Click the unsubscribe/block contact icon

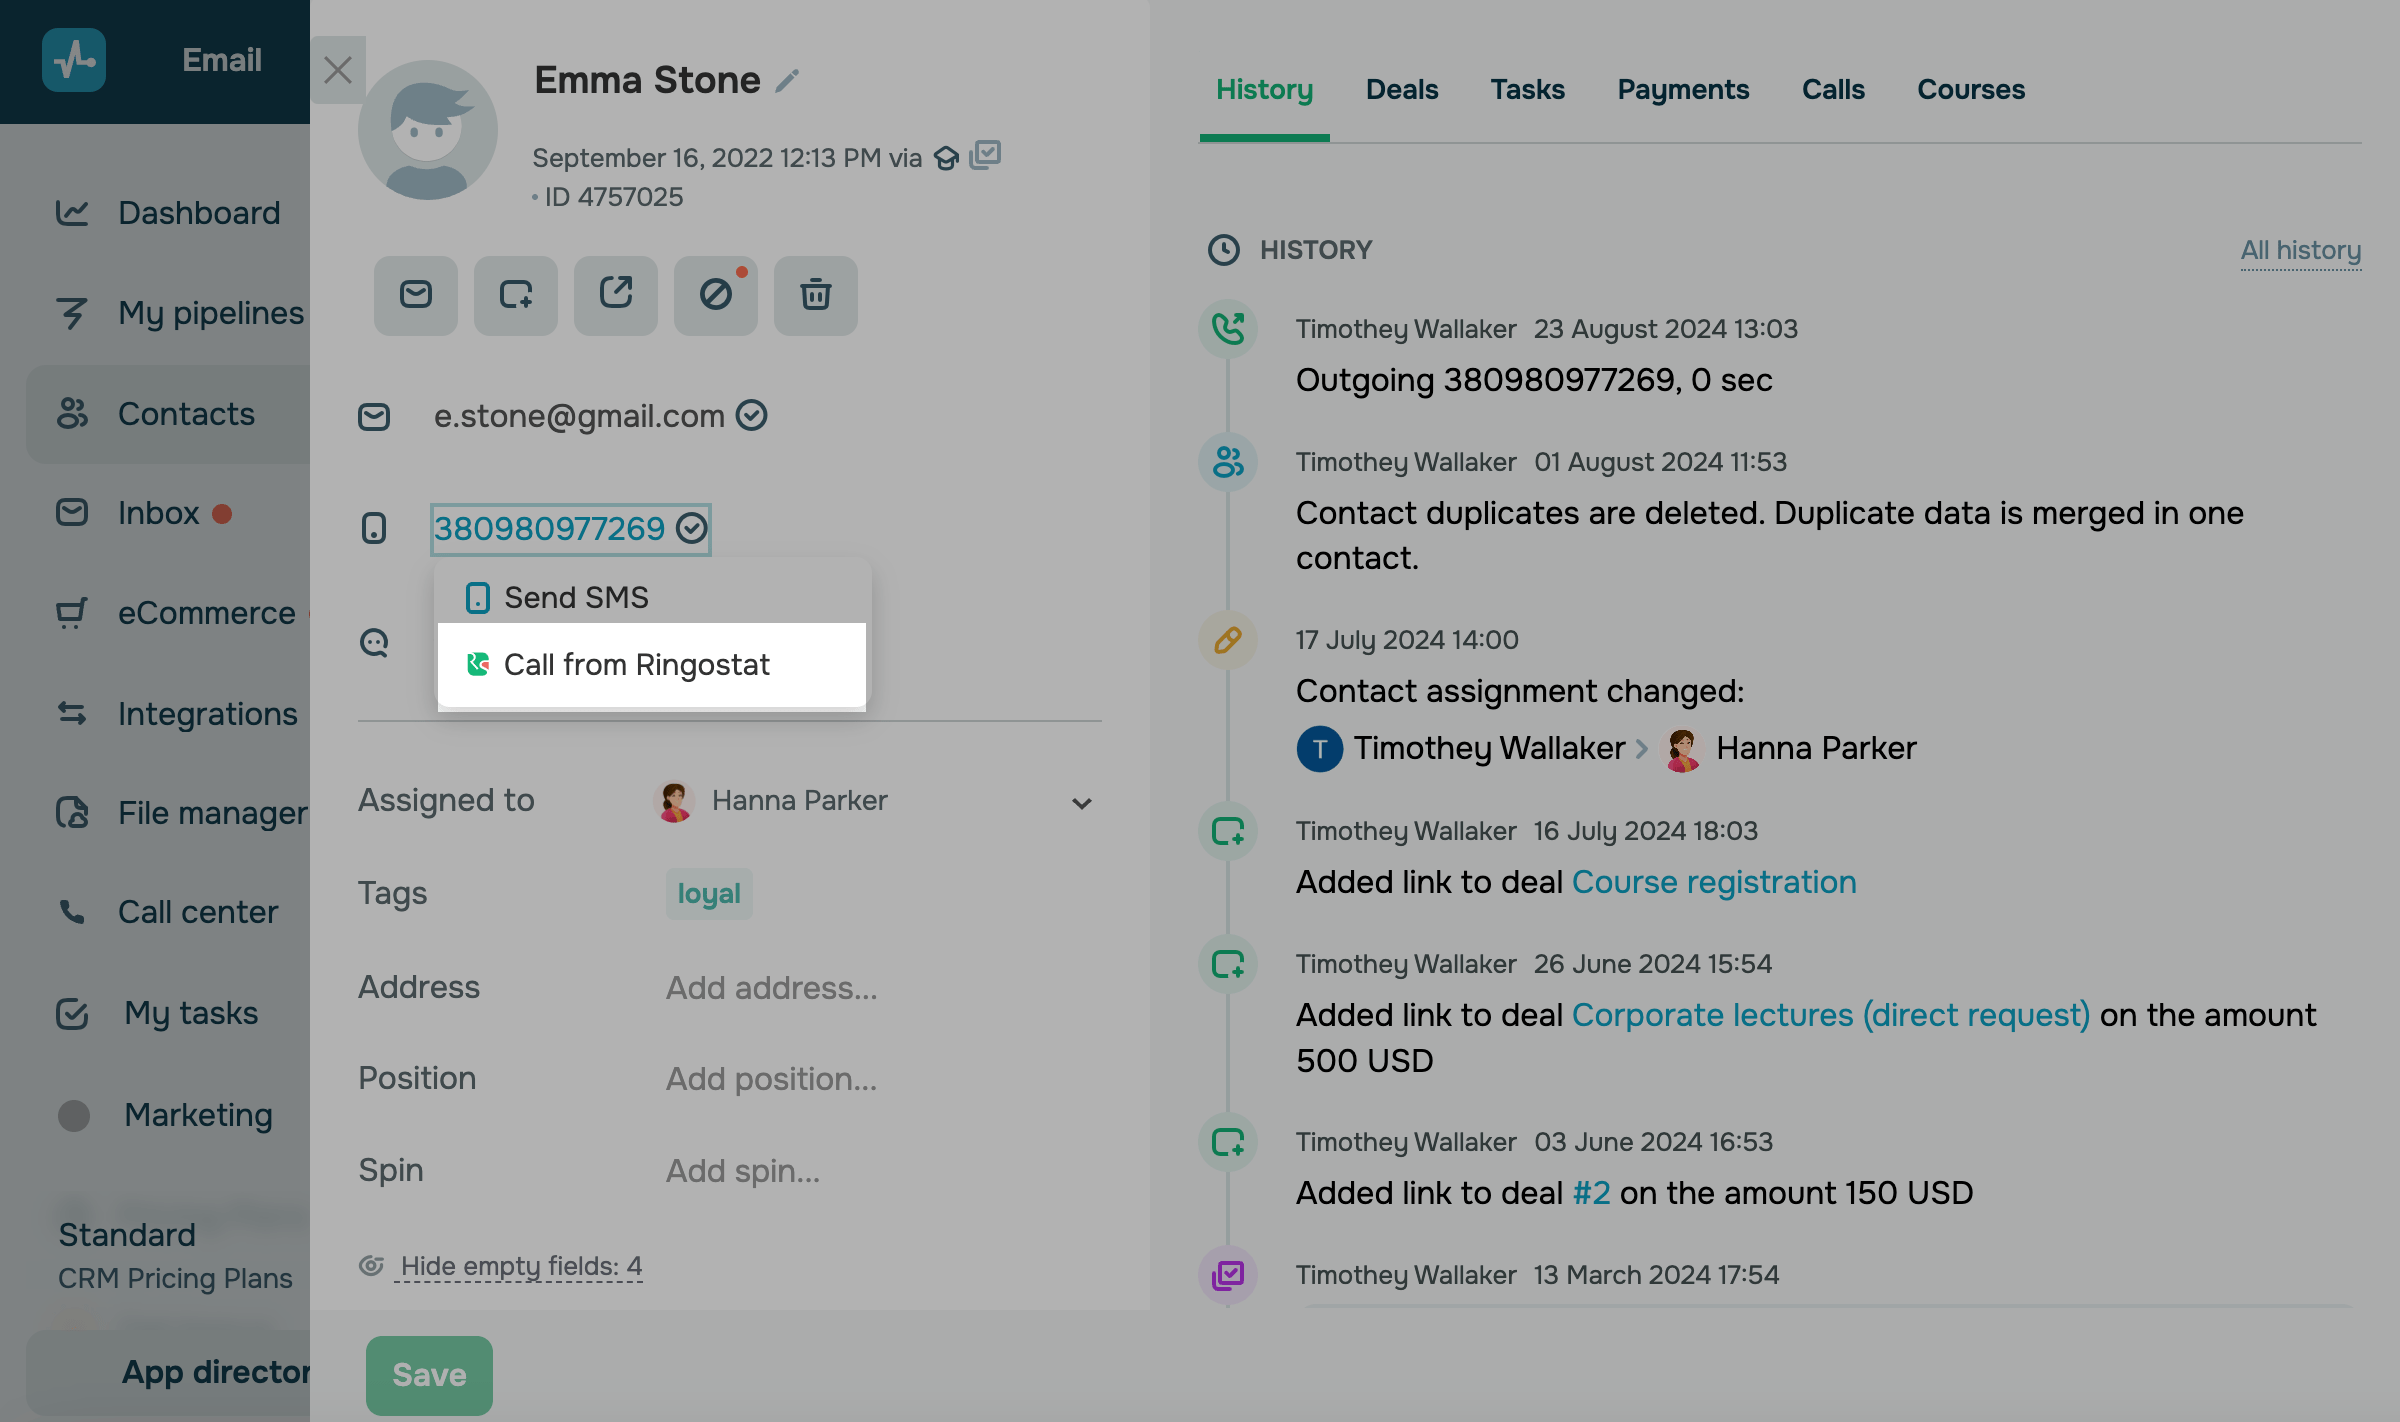point(716,295)
